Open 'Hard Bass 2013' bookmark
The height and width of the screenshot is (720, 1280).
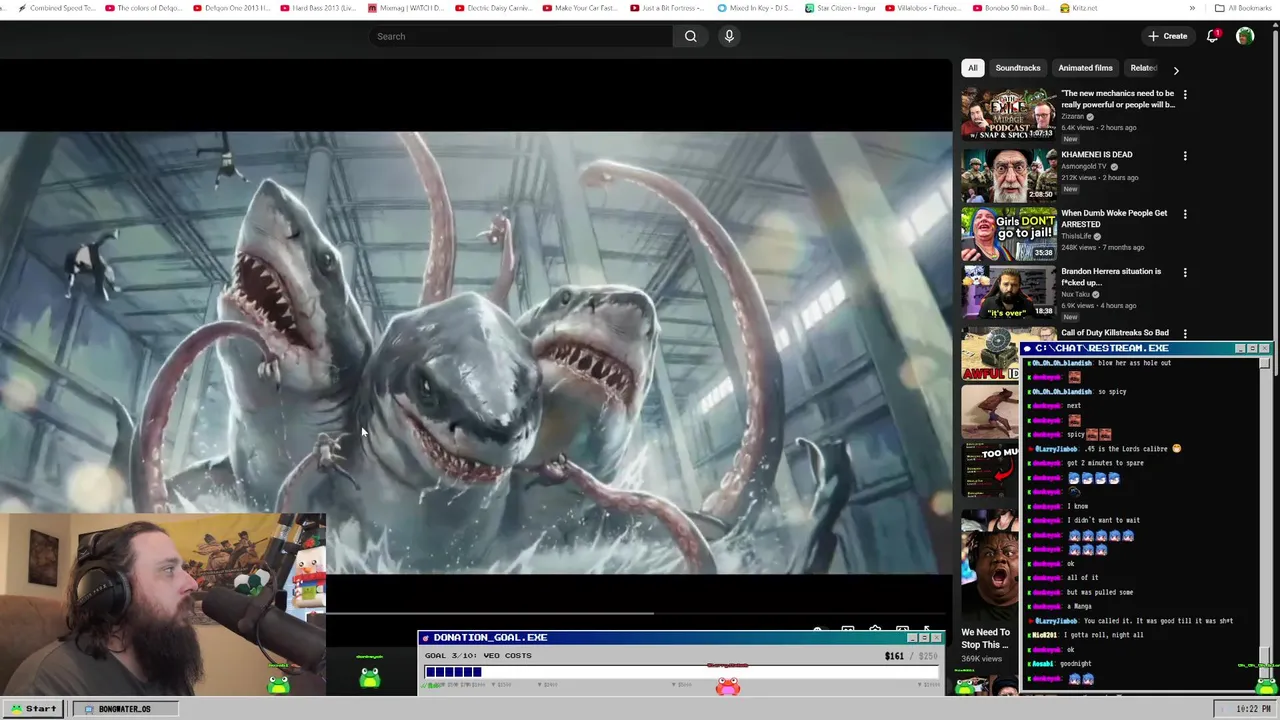[x=318, y=8]
